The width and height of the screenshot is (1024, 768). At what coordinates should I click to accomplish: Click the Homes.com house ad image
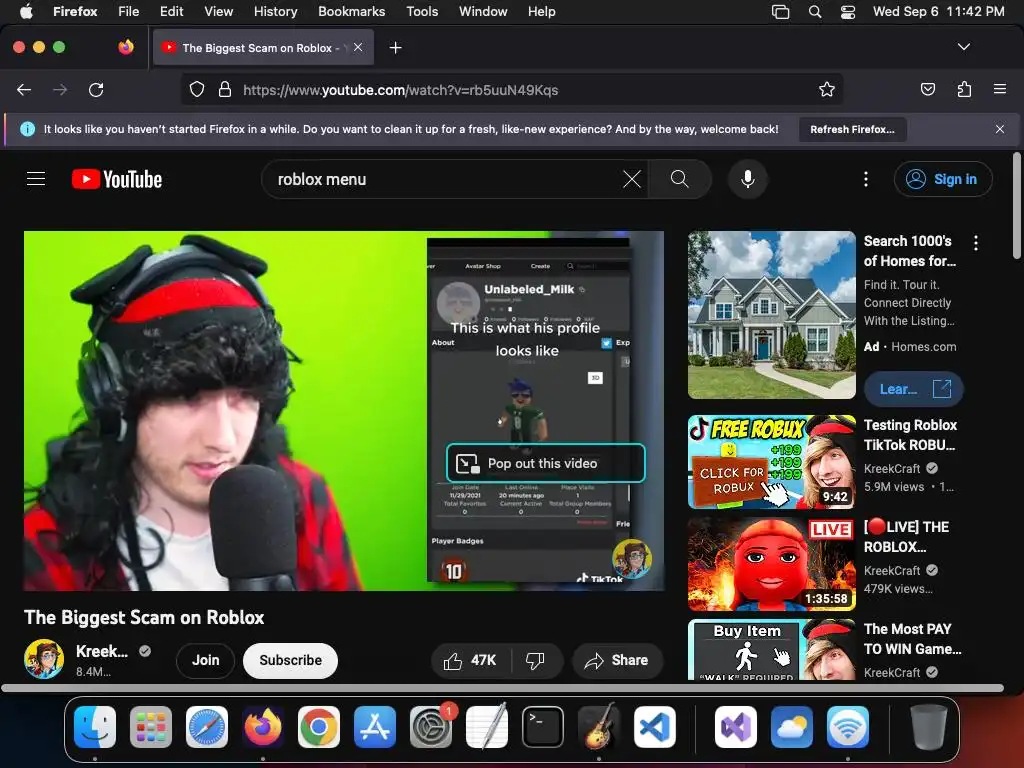pyautogui.click(x=771, y=315)
